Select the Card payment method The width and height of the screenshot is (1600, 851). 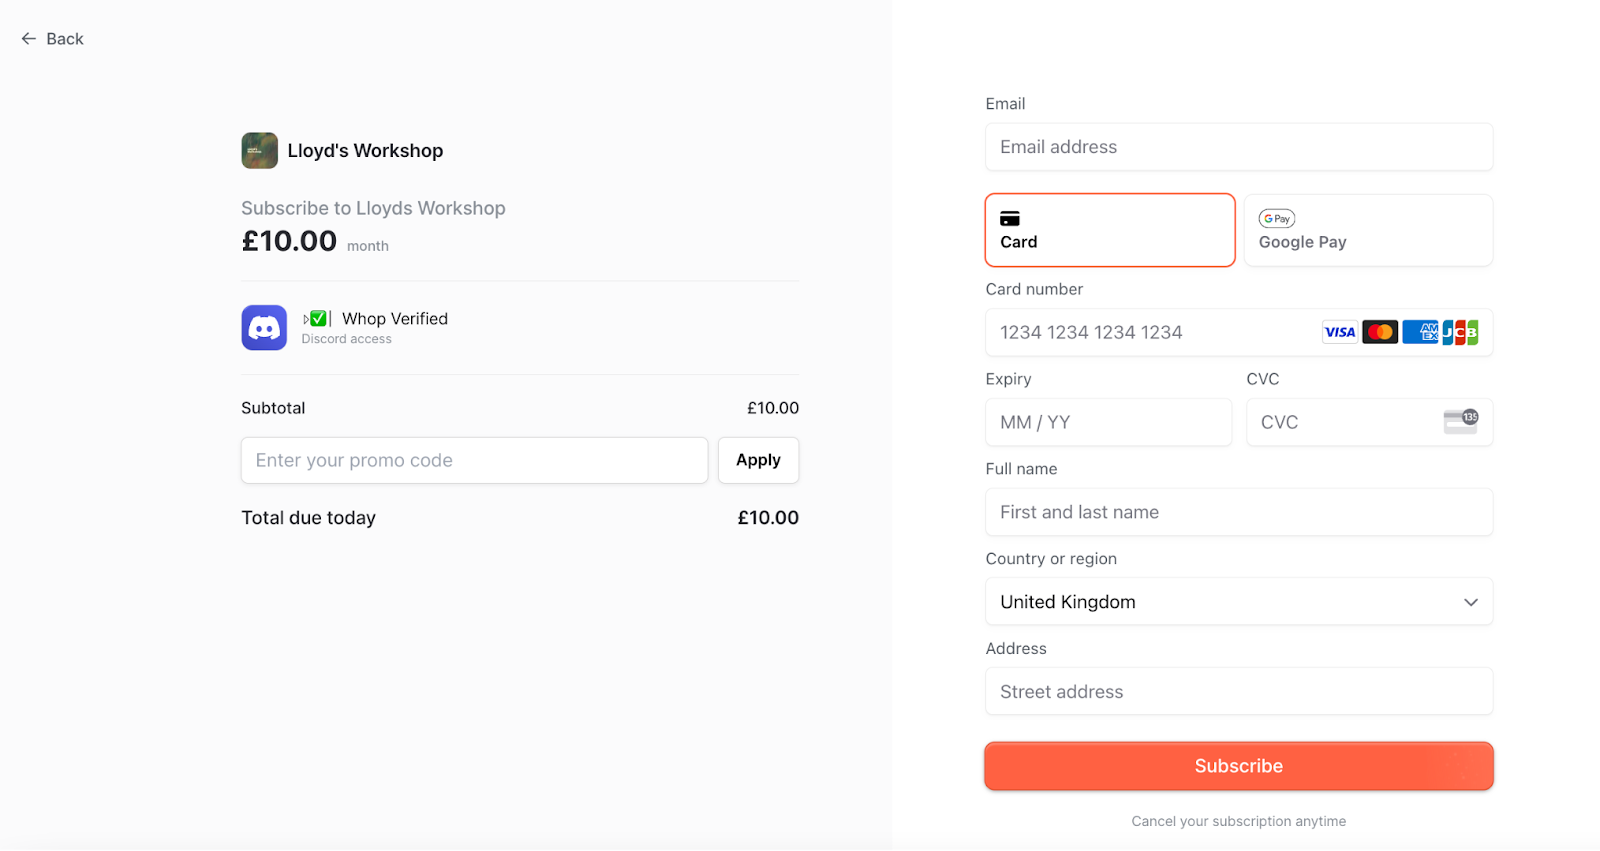[x=1110, y=231]
